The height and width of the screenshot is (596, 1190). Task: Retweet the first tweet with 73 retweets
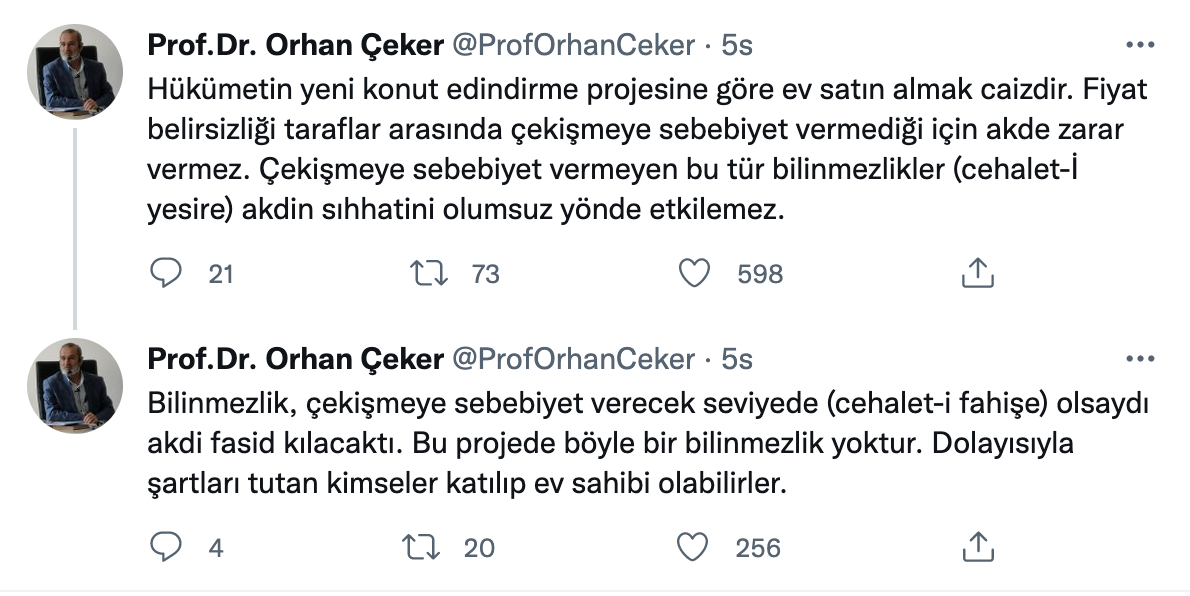click(428, 273)
